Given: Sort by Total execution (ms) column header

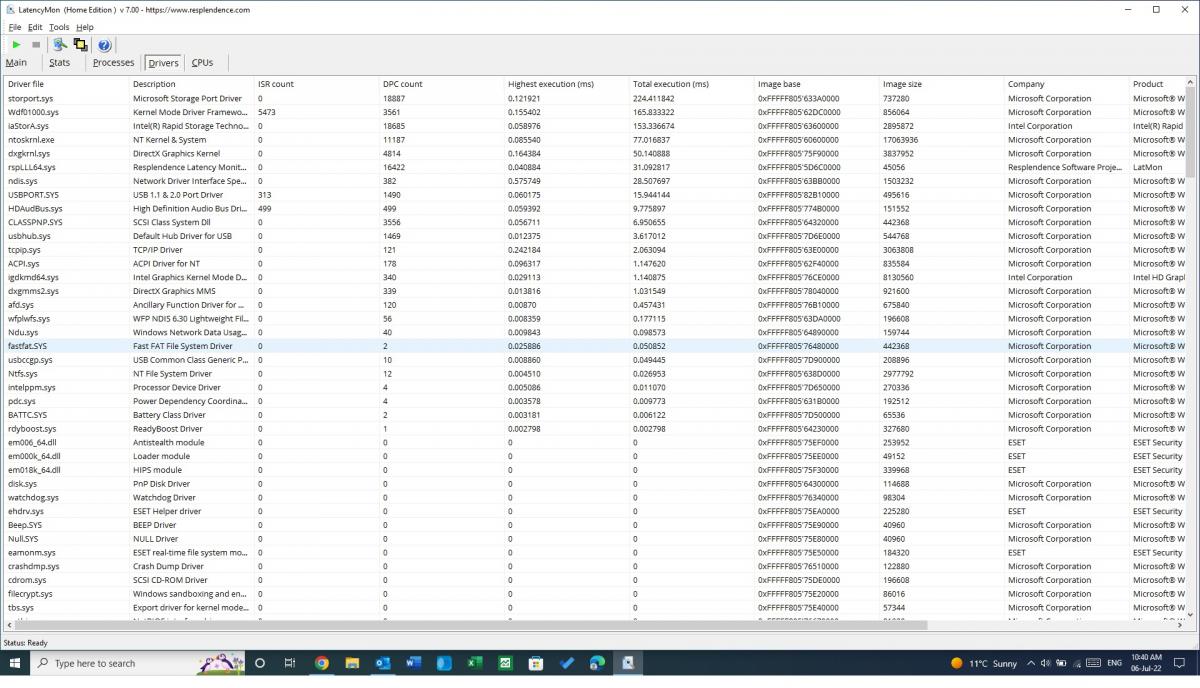Looking at the screenshot, I should (691, 84).
